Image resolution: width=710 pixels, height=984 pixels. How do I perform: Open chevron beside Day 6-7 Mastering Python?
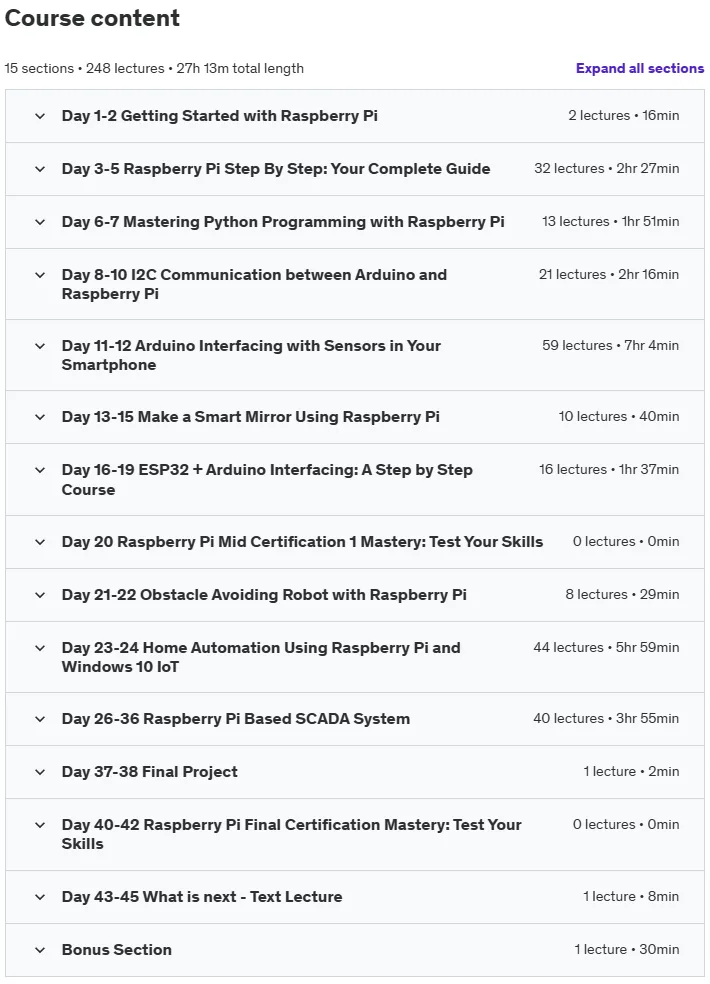(x=40, y=222)
